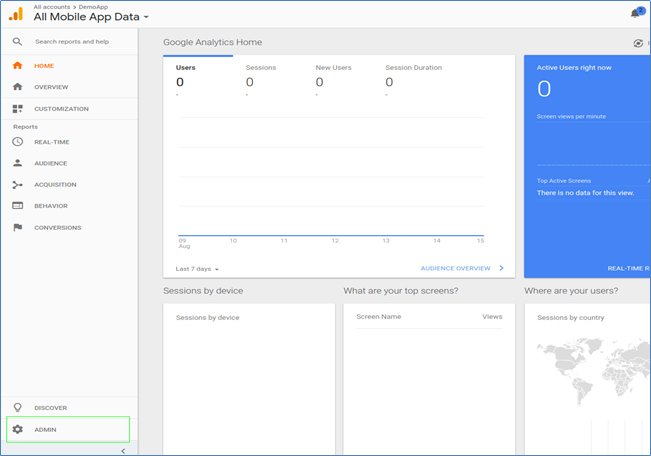
Task: Expand the BEHAVIOR reports section
Action: [x=69, y=206]
